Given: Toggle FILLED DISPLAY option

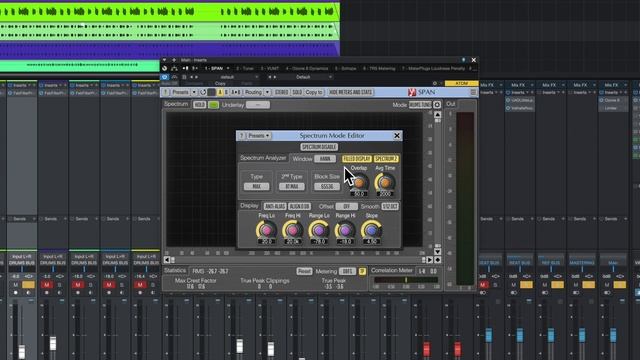Looking at the screenshot, I should (x=357, y=159).
